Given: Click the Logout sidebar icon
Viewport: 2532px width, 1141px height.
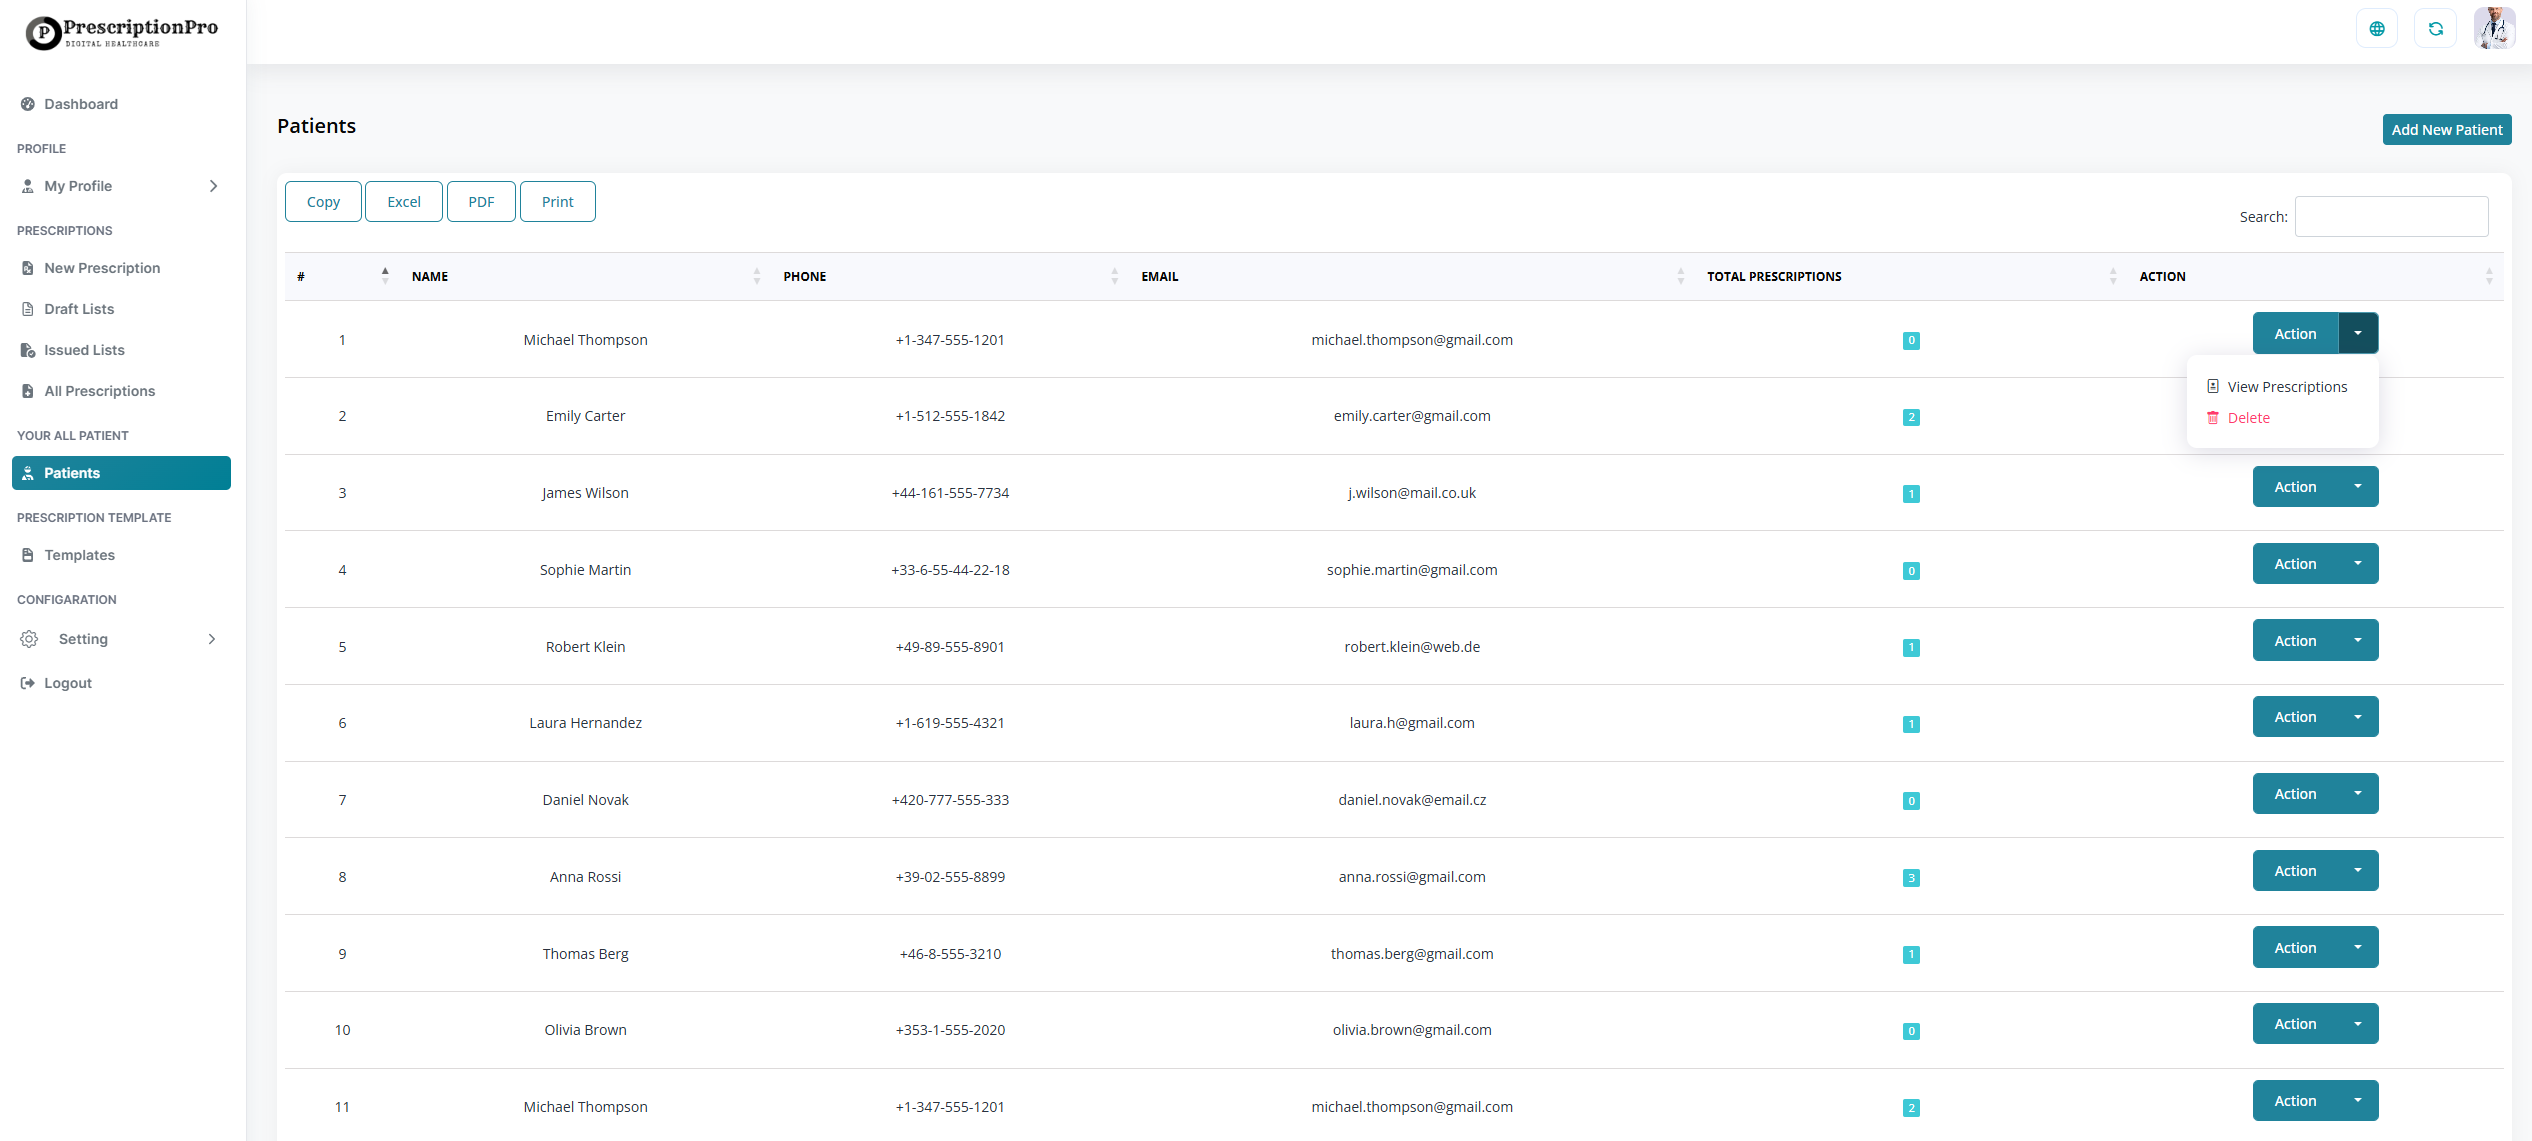Looking at the screenshot, I should 28,683.
